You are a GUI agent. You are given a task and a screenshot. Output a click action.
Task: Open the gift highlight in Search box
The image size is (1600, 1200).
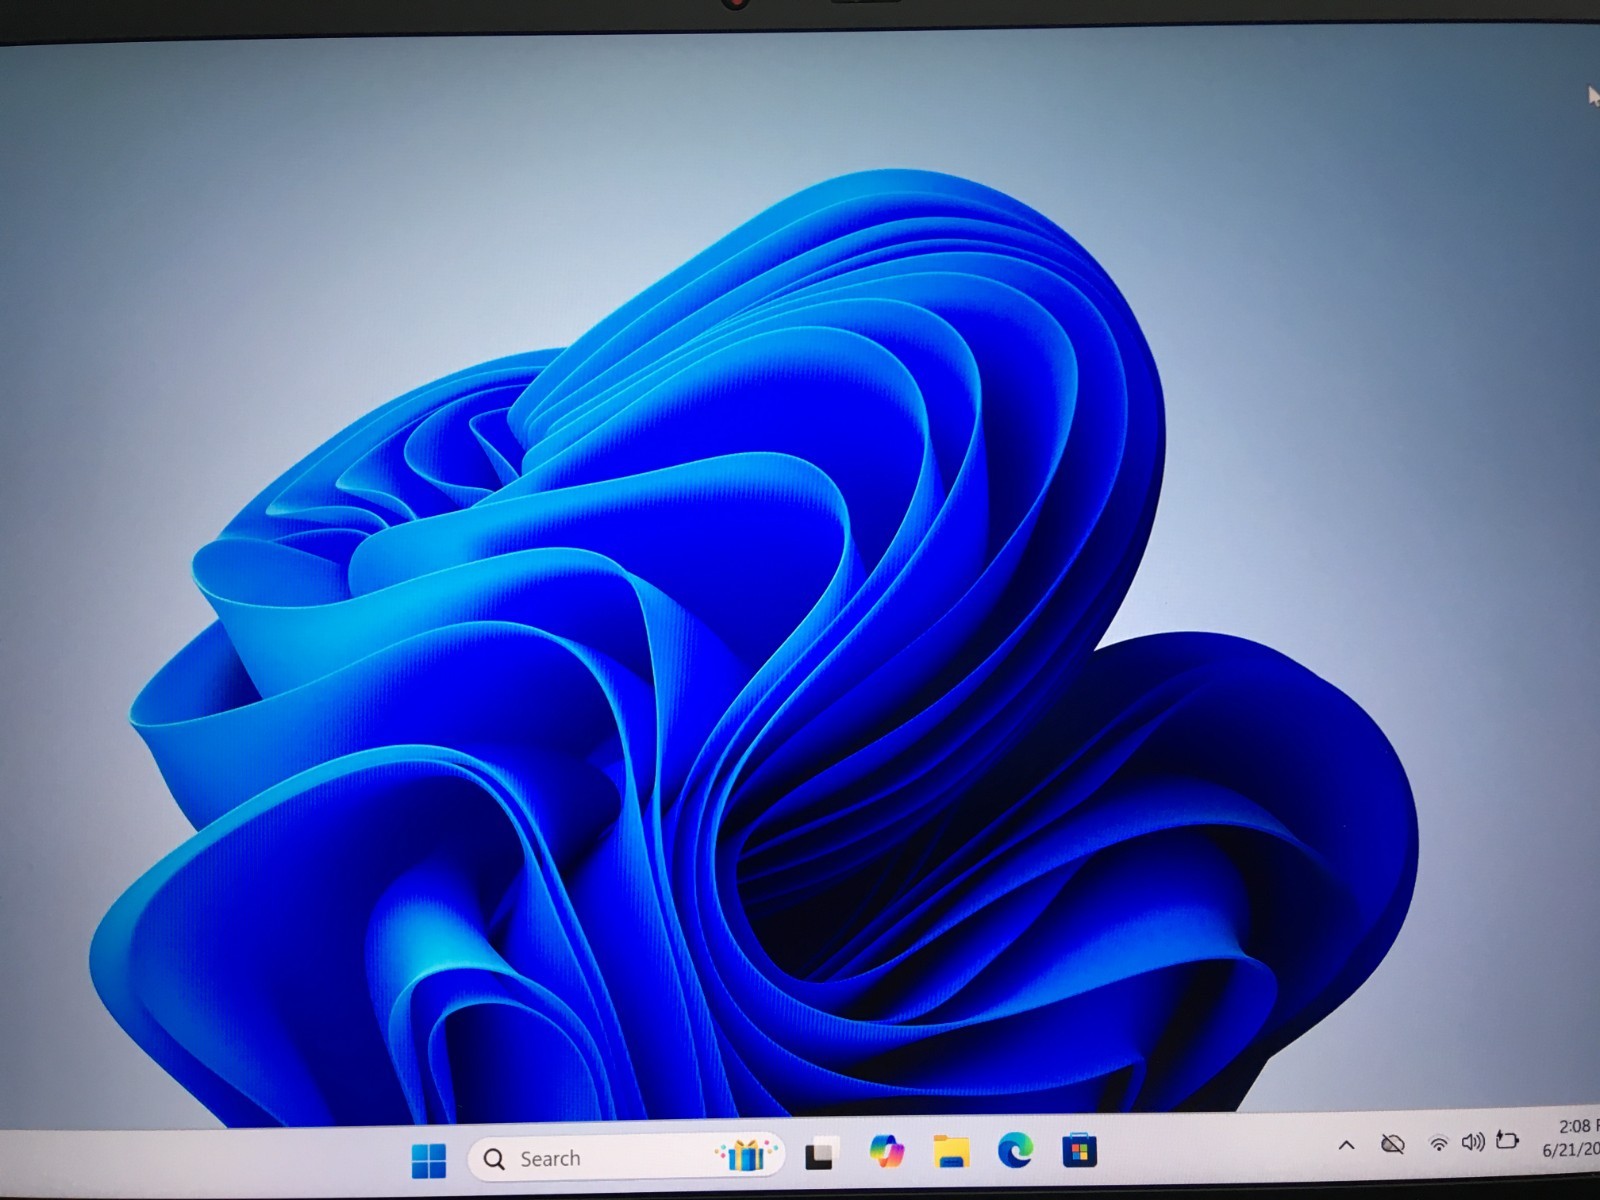click(x=746, y=1156)
